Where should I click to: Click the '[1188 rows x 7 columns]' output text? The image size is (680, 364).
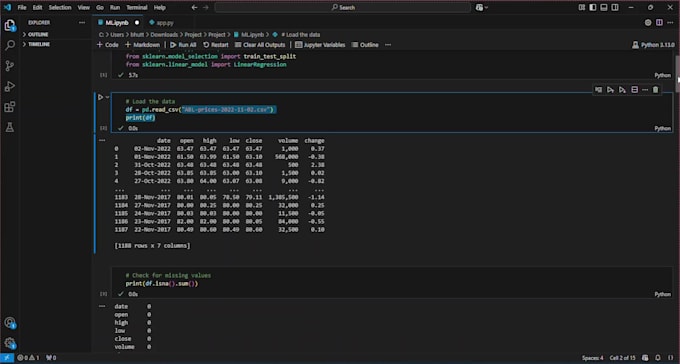[152, 246]
